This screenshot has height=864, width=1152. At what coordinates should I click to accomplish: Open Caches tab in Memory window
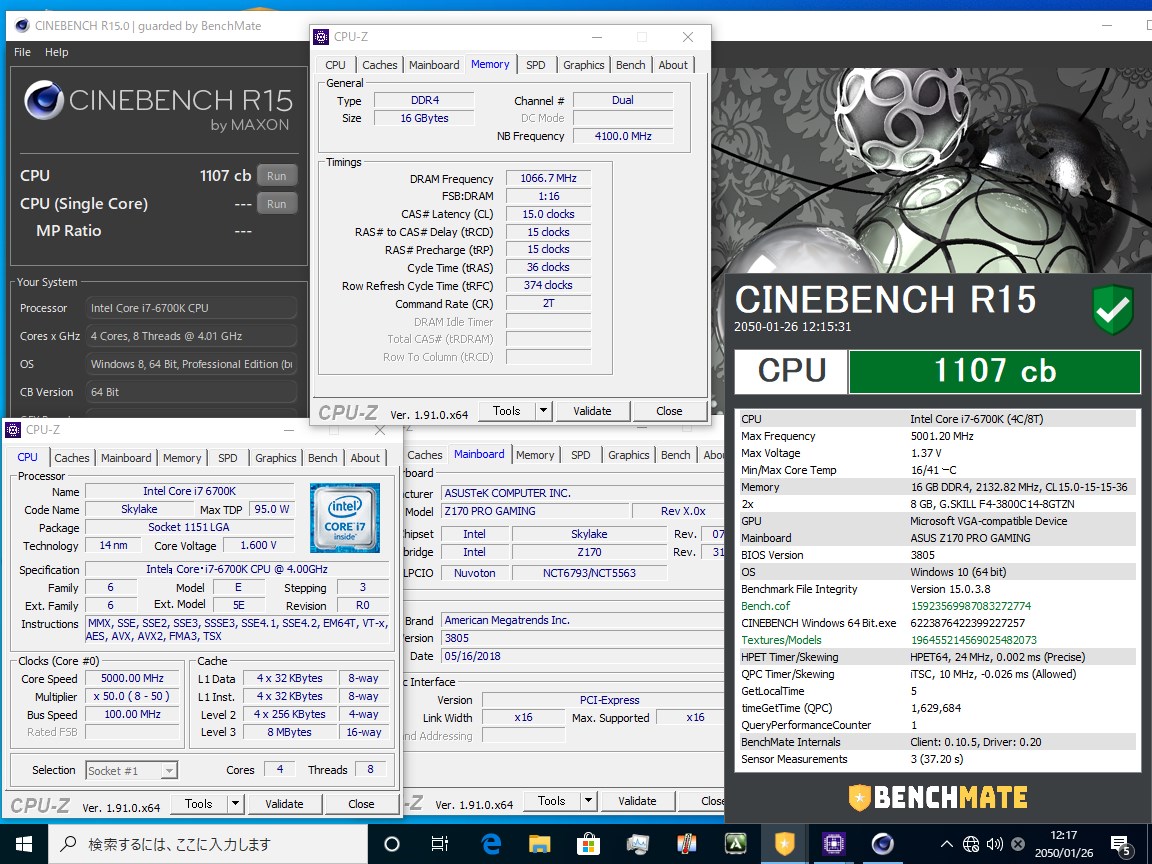(380, 65)
